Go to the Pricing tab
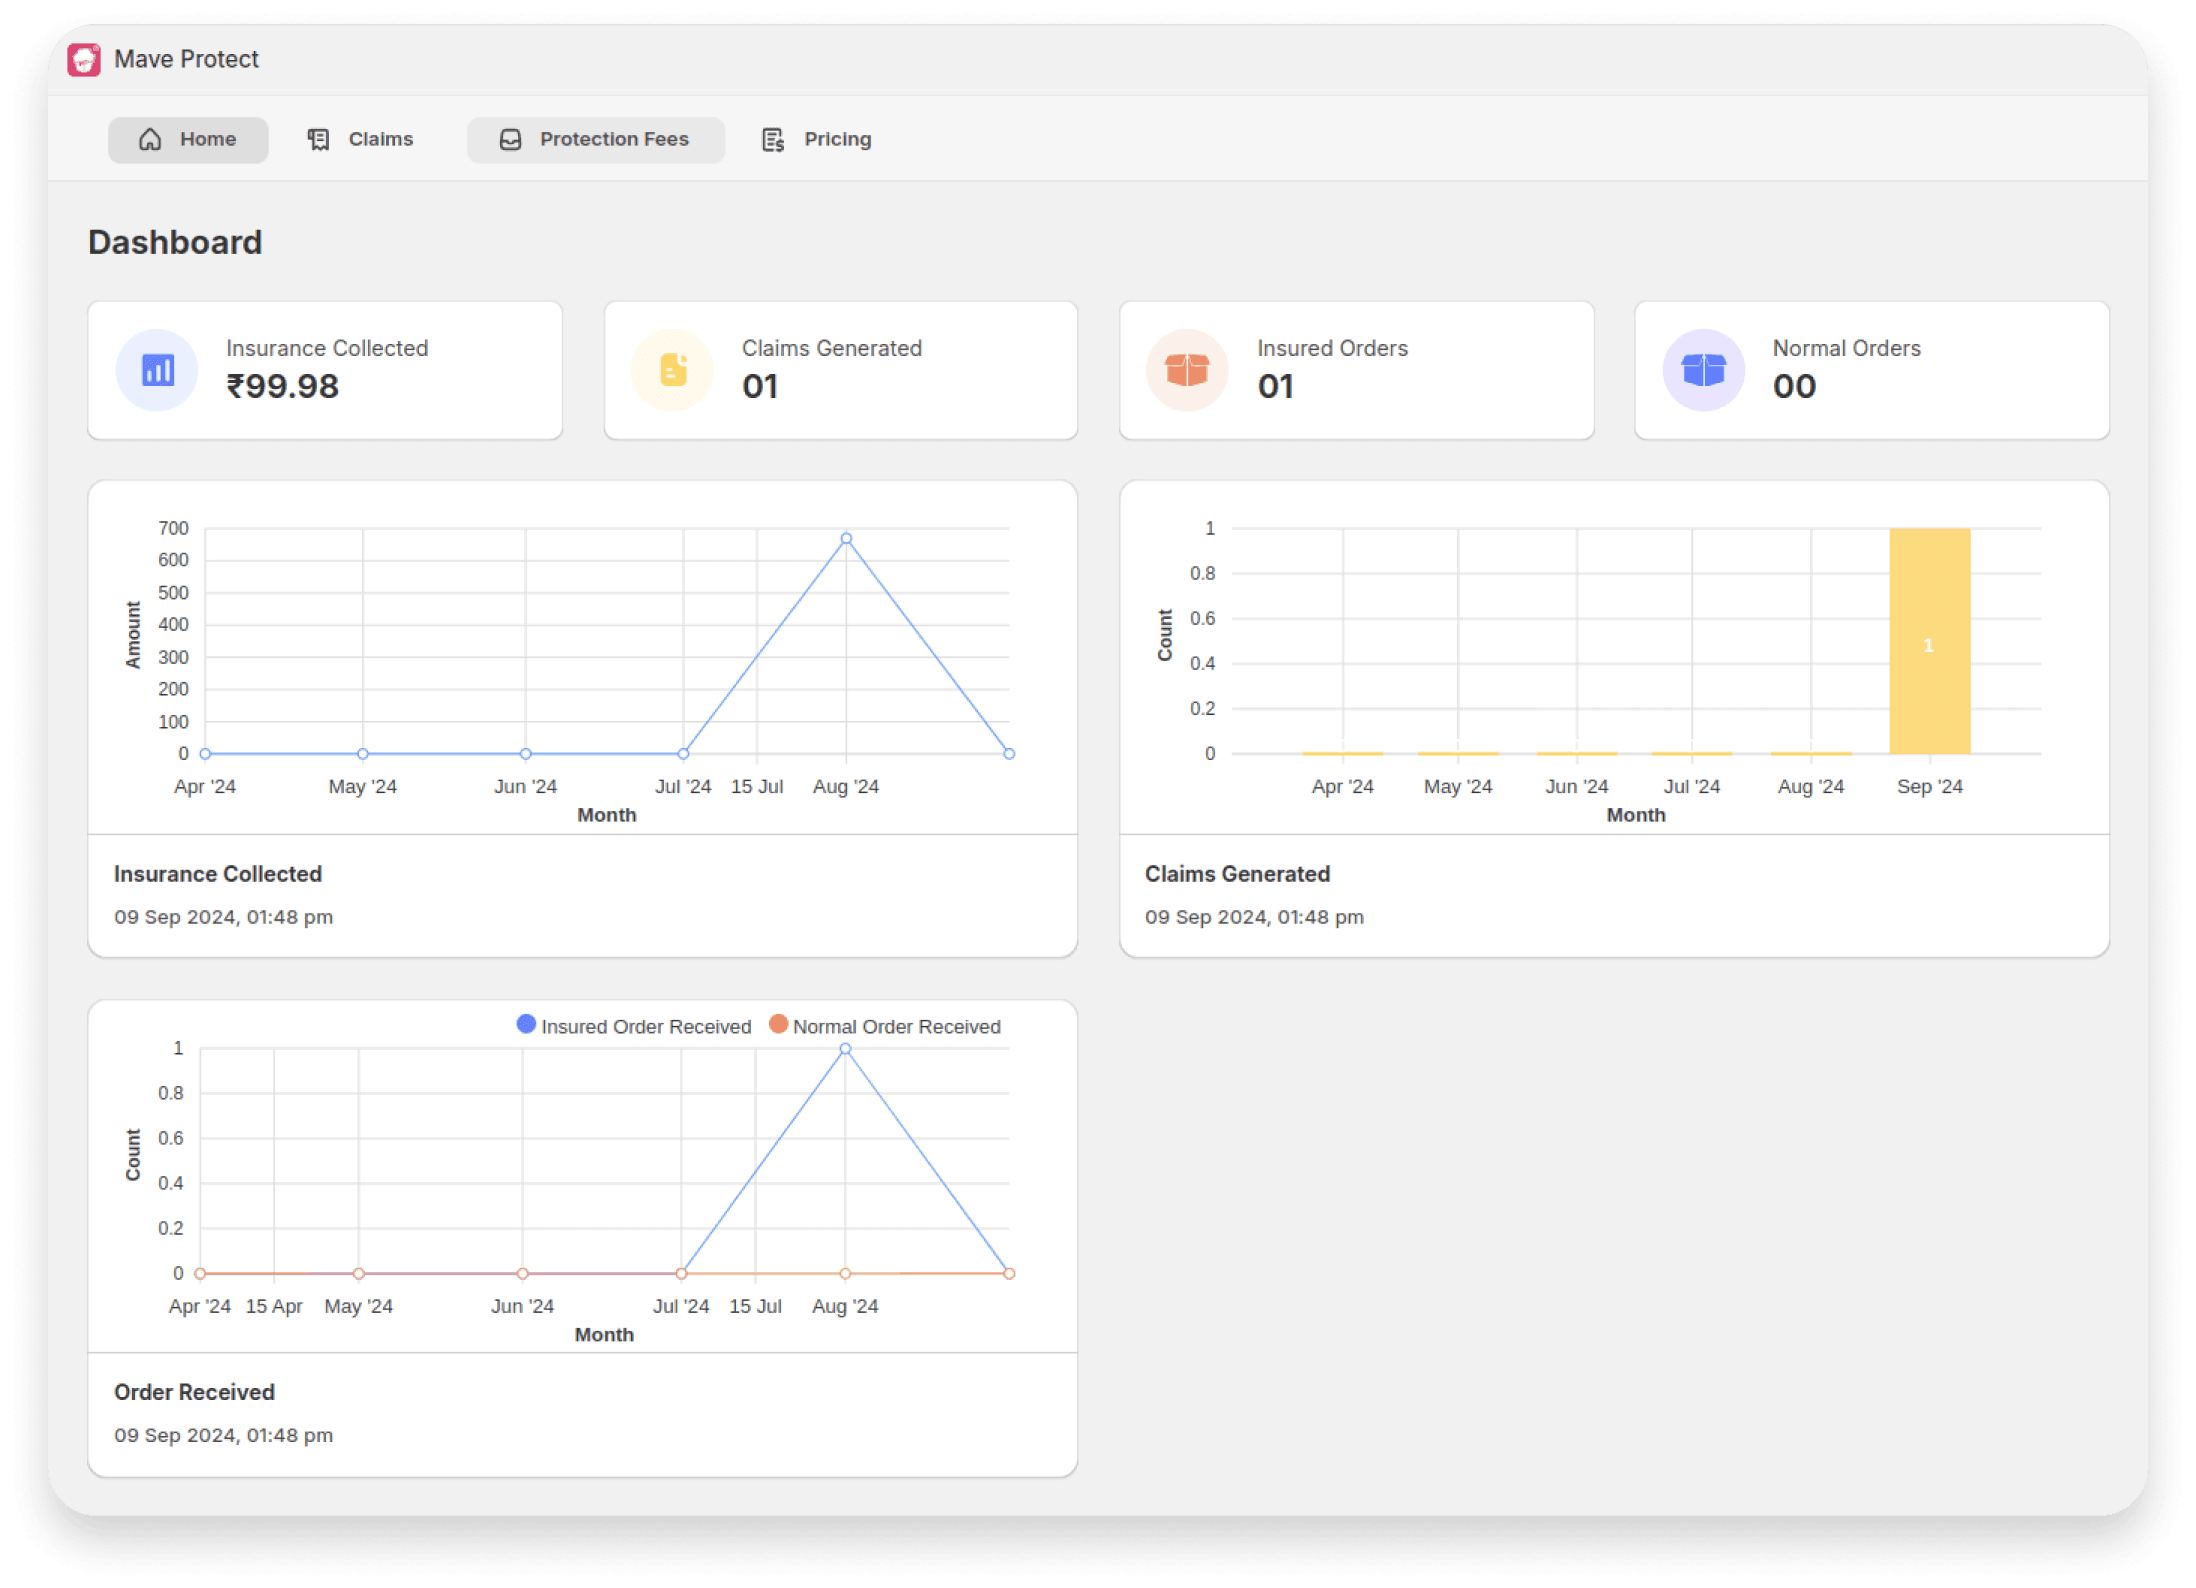Viewport: 2196px width, 1588px height. pyautogui.click(x=817, y=140)
